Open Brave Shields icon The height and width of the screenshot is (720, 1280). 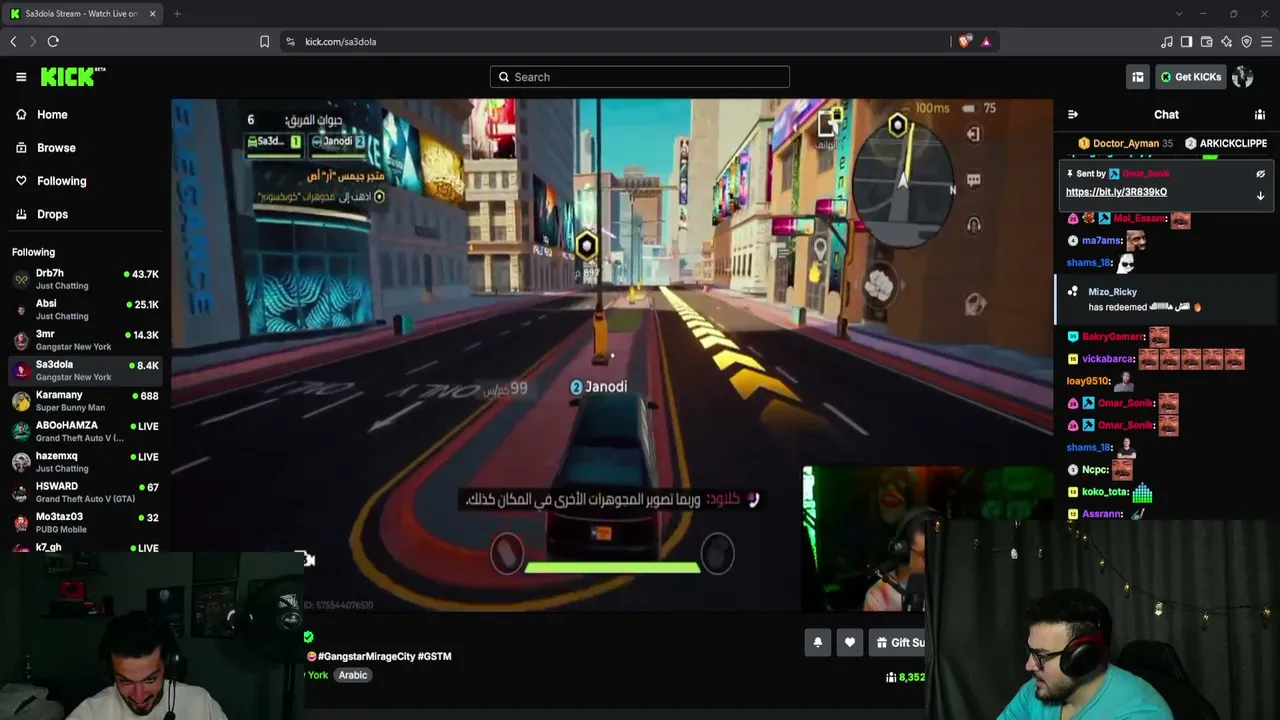(x=964, y=41)
